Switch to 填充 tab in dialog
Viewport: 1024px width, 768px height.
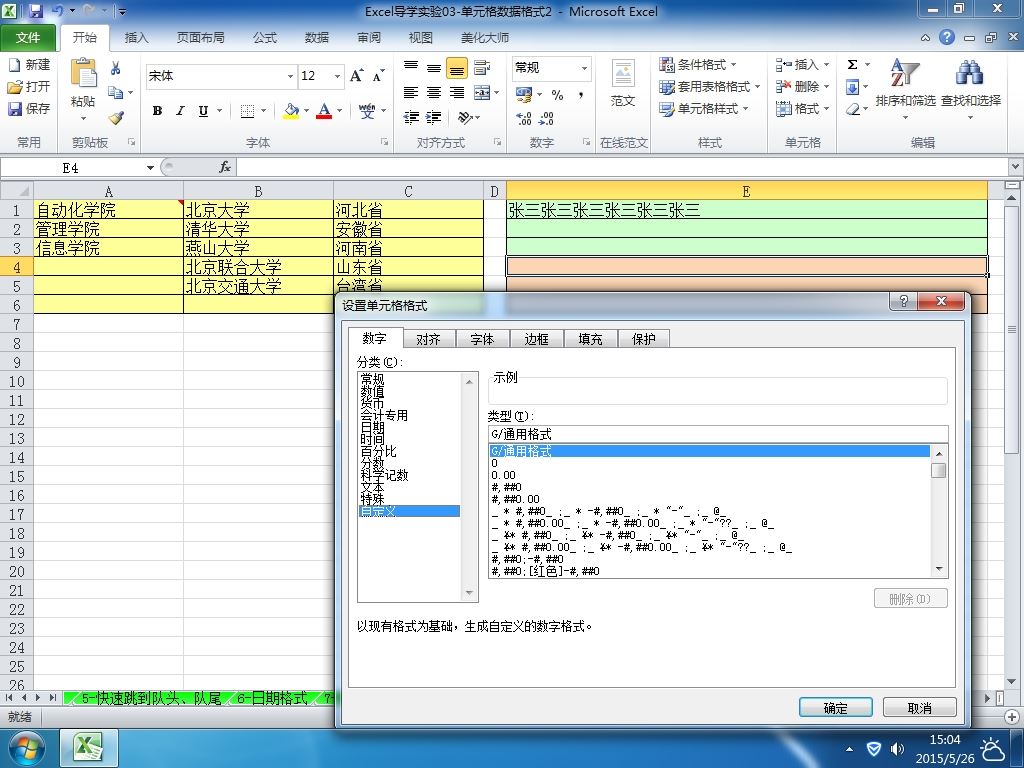590,339
